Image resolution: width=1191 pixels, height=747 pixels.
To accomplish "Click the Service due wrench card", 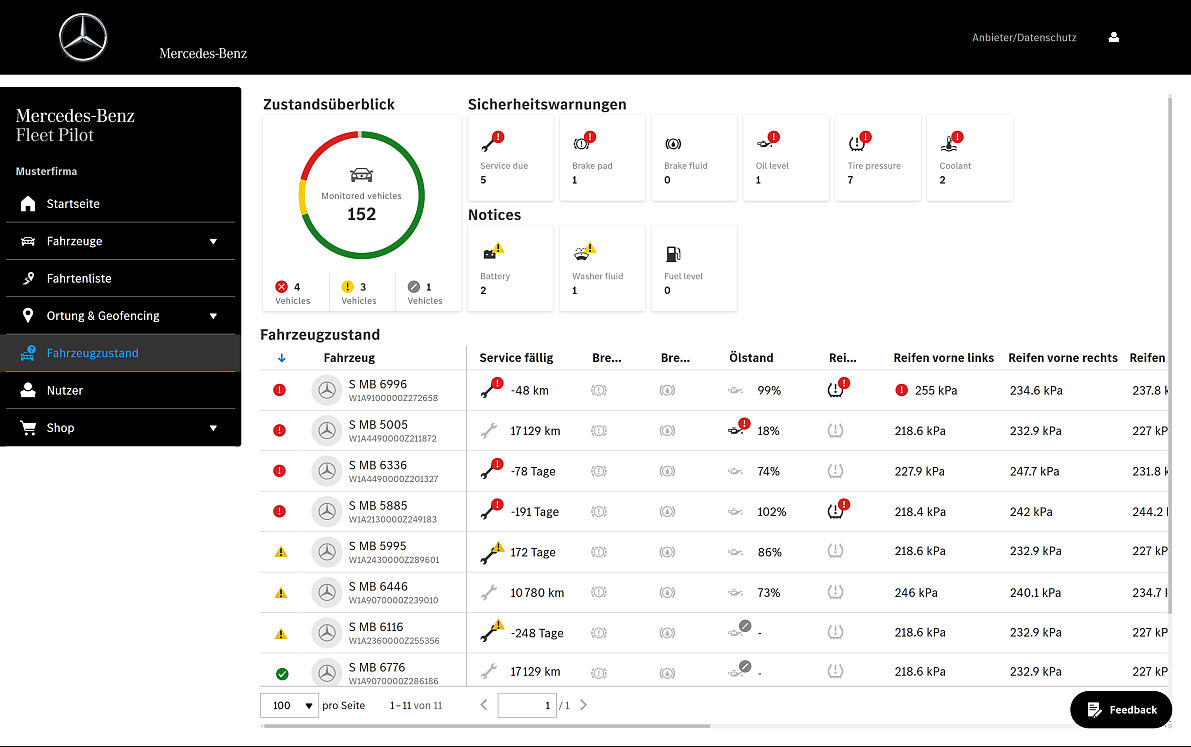I will [509, 158].
